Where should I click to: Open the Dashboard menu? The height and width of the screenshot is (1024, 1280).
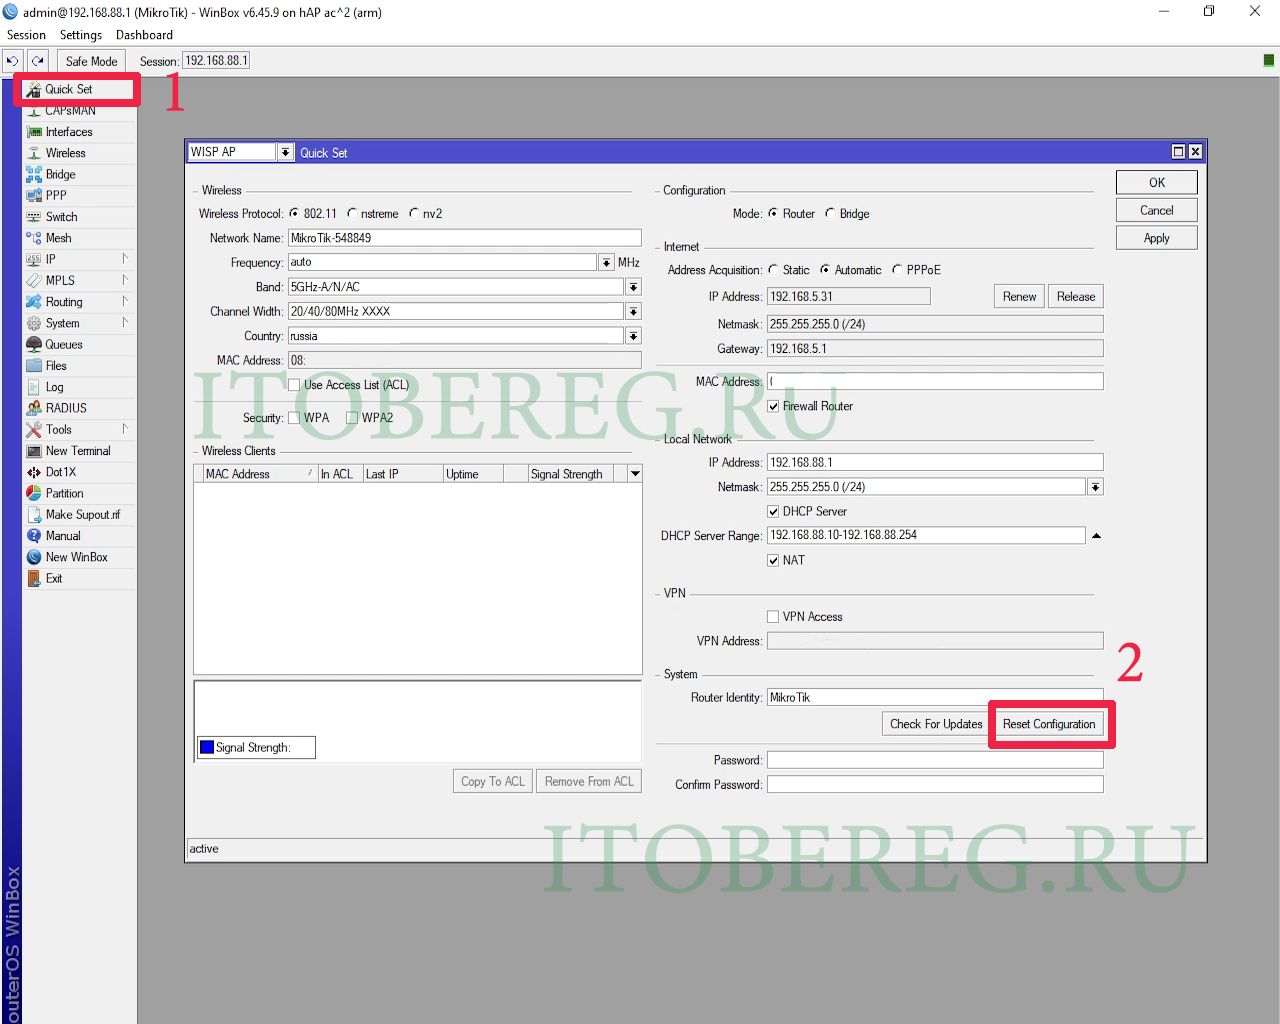click(144, 35)
